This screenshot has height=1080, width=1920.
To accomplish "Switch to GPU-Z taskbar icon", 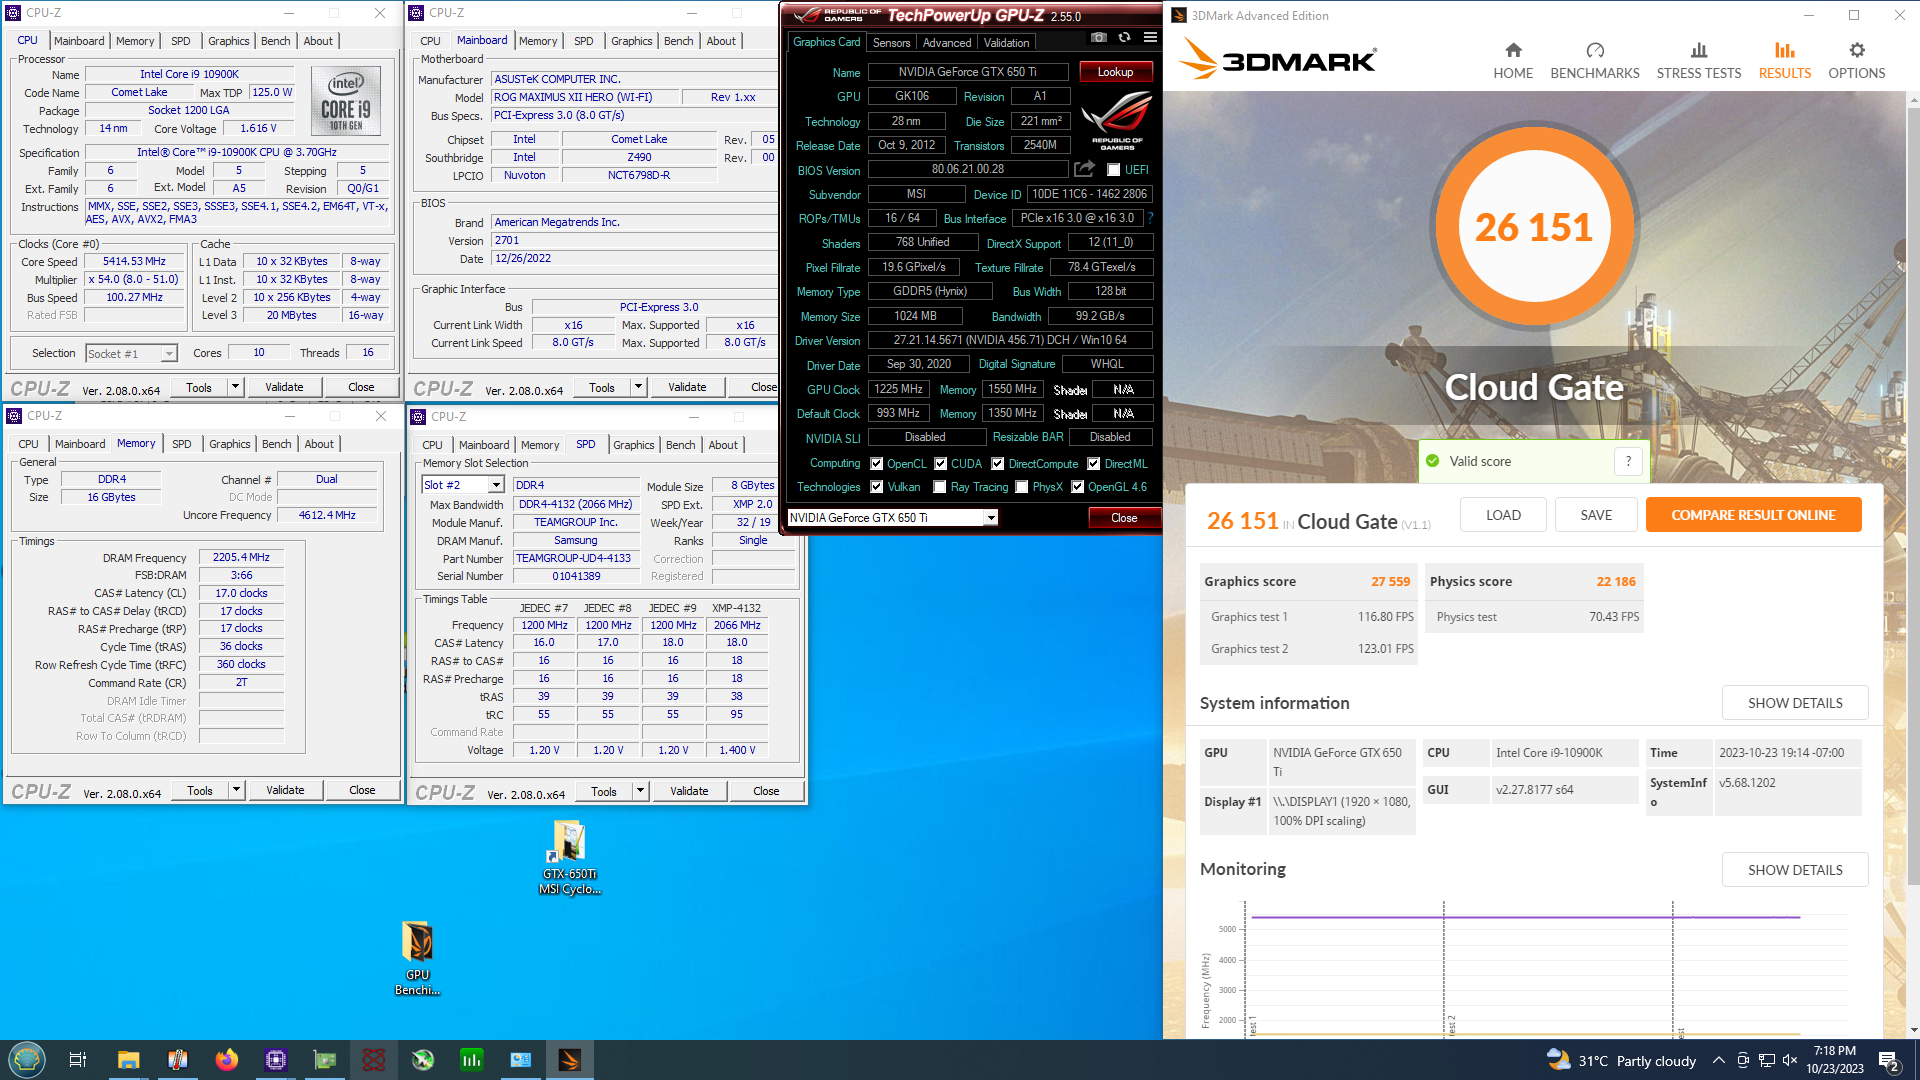I will click(x=325, y=1060).
